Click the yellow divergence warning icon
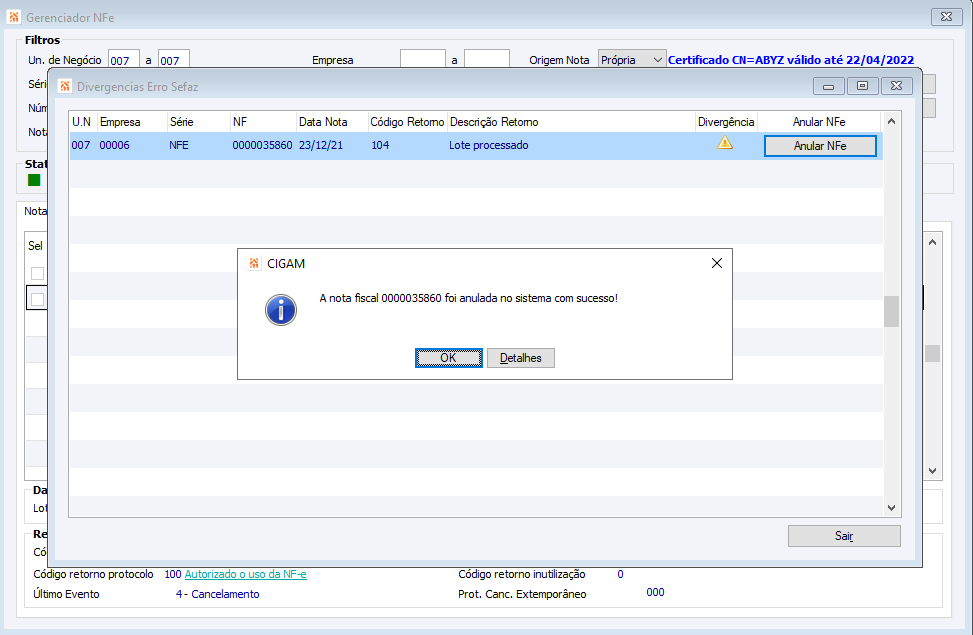 tap(725, 143)
